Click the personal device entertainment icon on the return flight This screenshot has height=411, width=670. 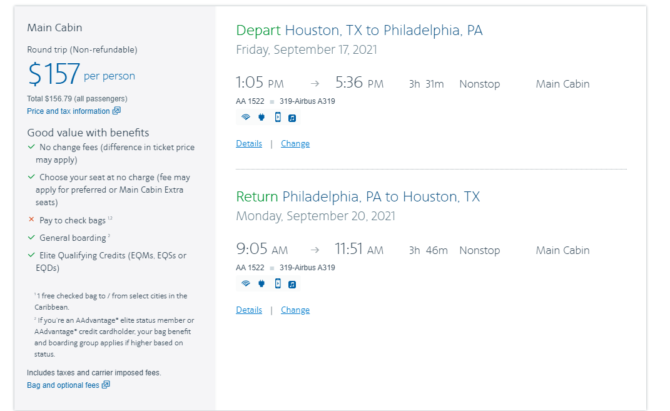point(278,283)
